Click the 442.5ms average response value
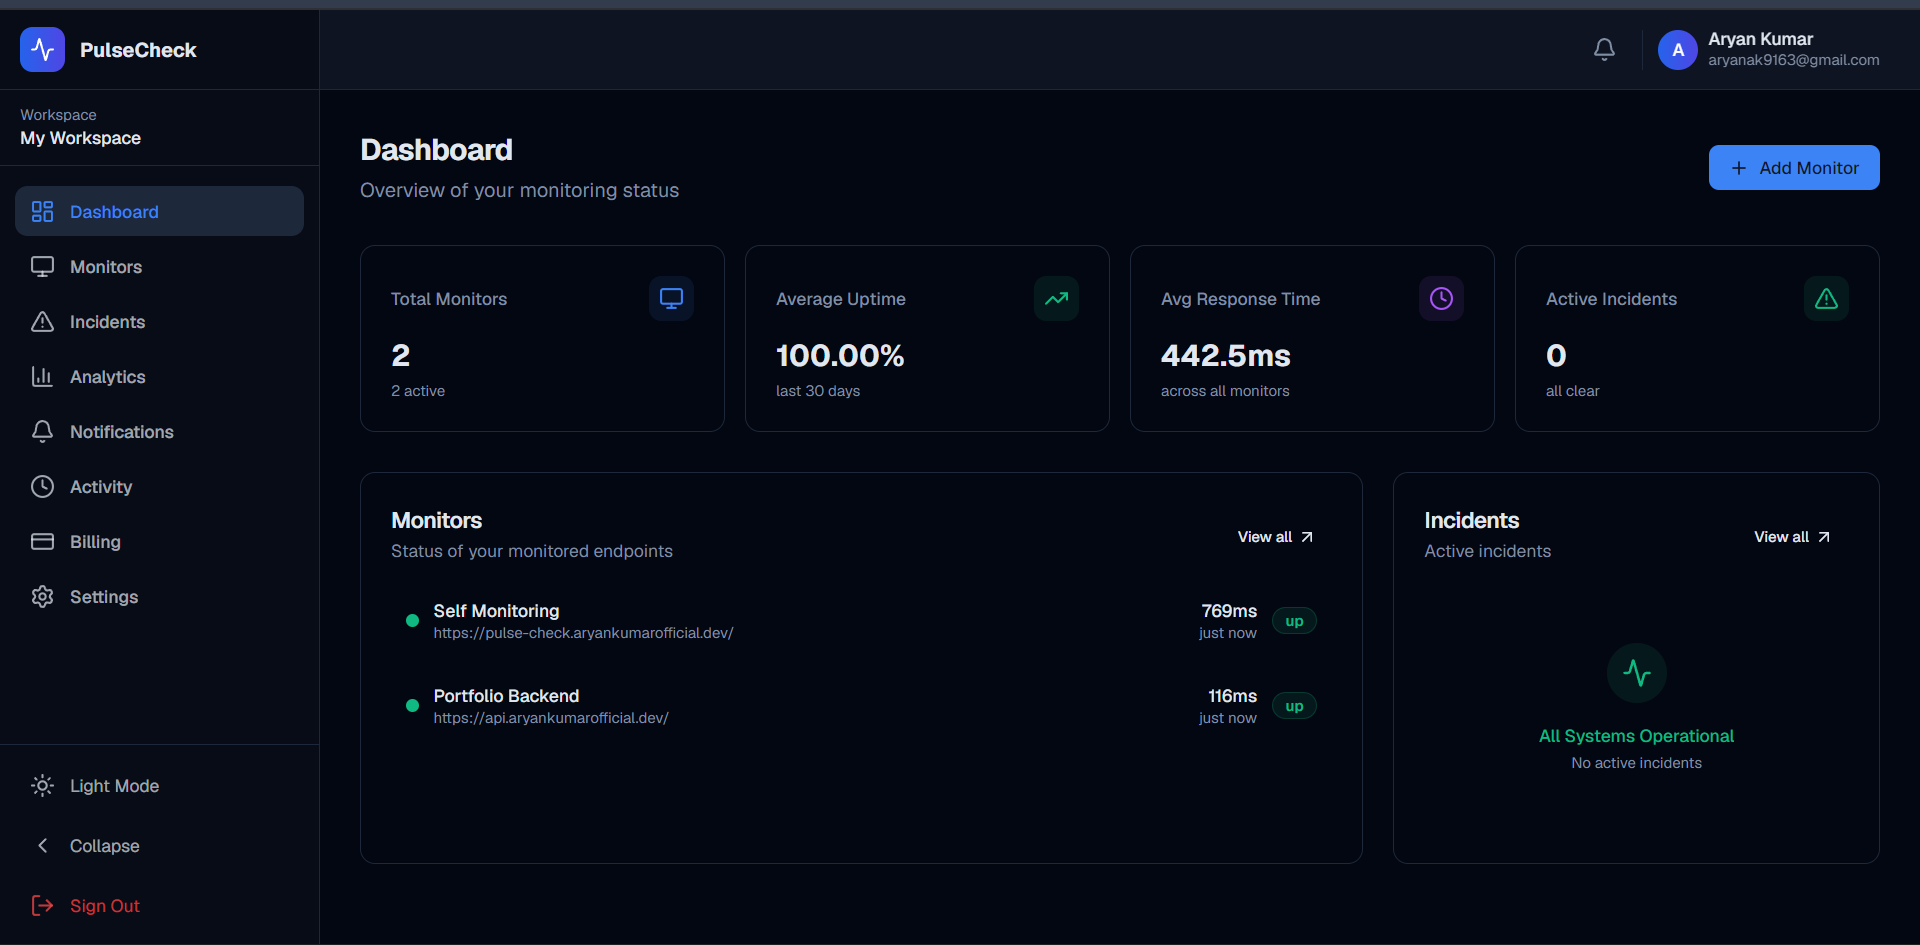Screen dimensions: 1920x945 [1225, 355]
